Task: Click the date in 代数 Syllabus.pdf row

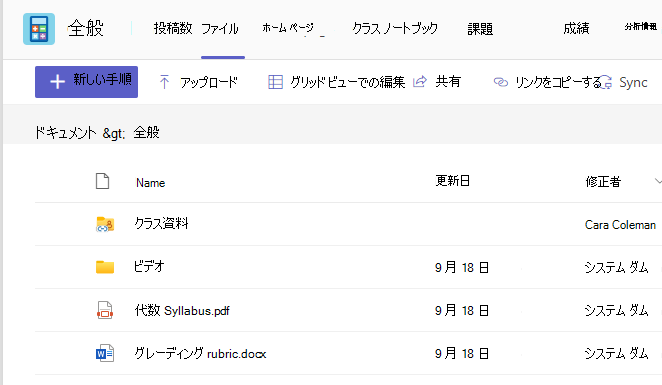Action: pos(462,311)
